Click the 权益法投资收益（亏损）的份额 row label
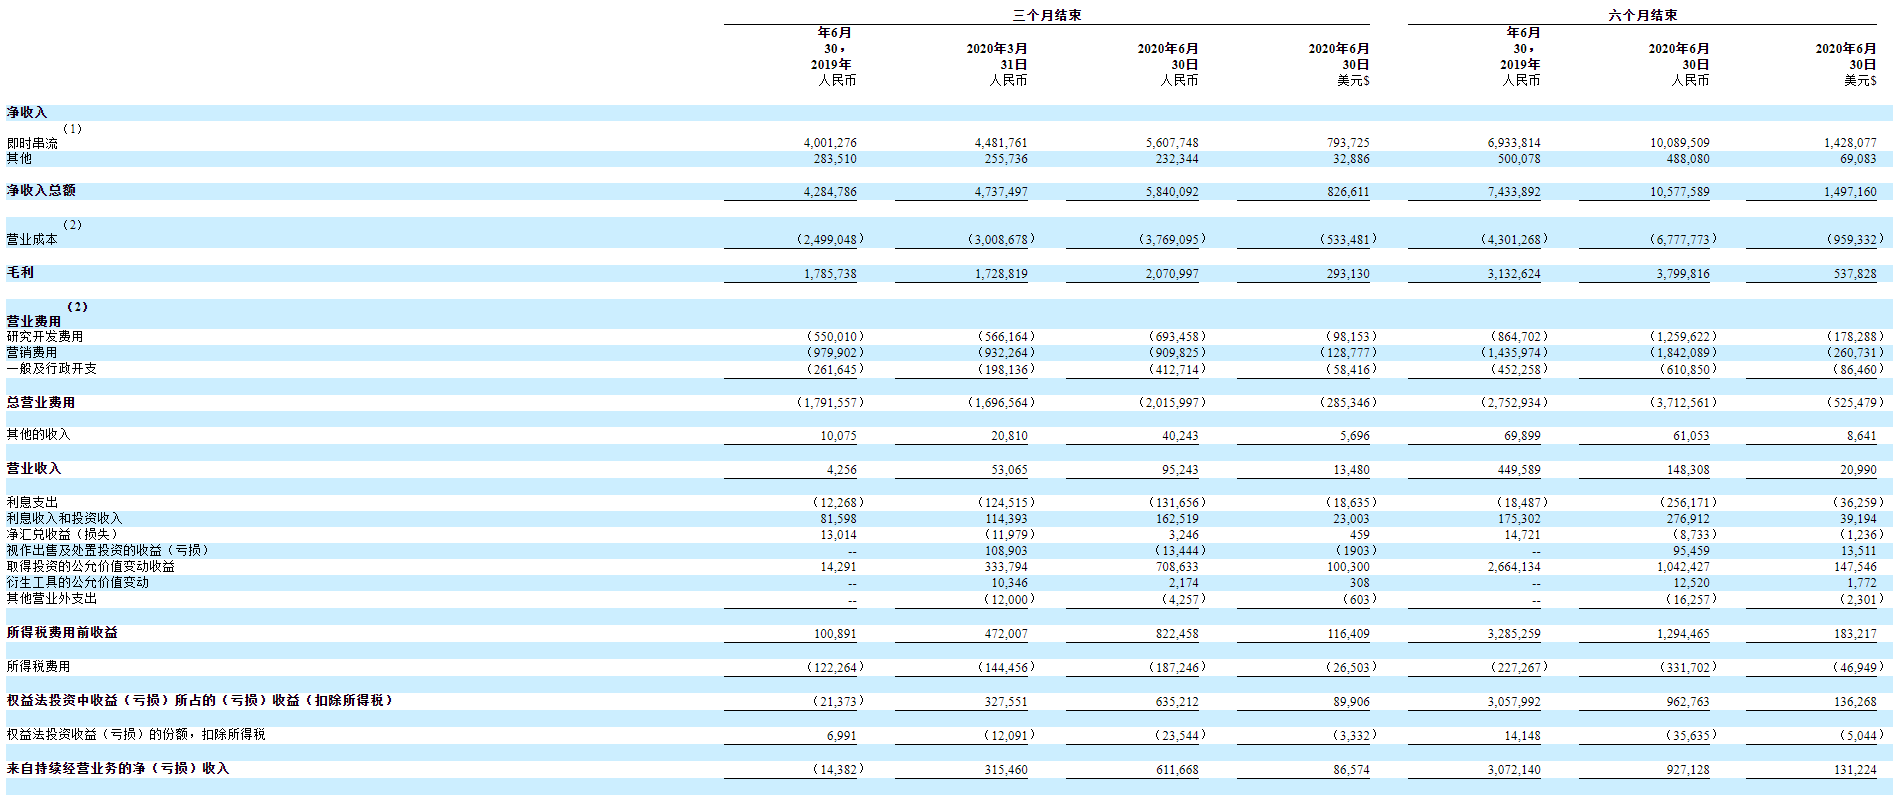 tap(136, 734)
